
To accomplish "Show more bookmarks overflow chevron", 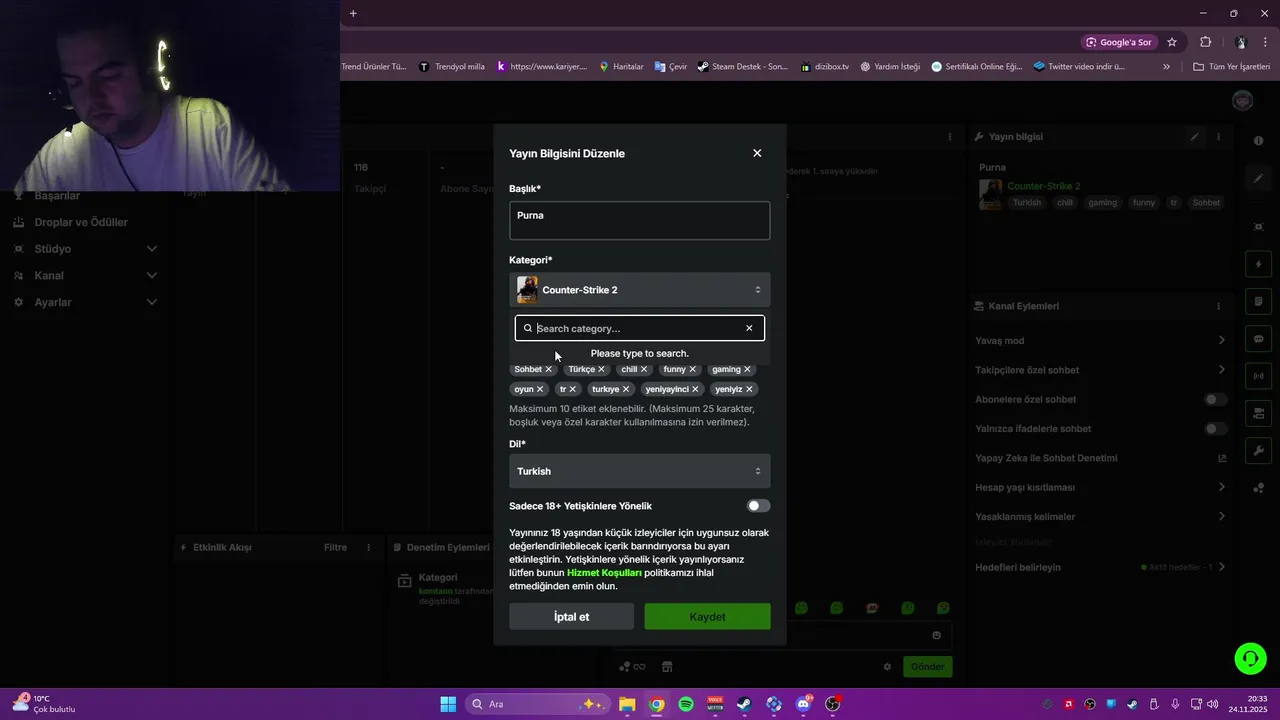I will [1166, 67].
